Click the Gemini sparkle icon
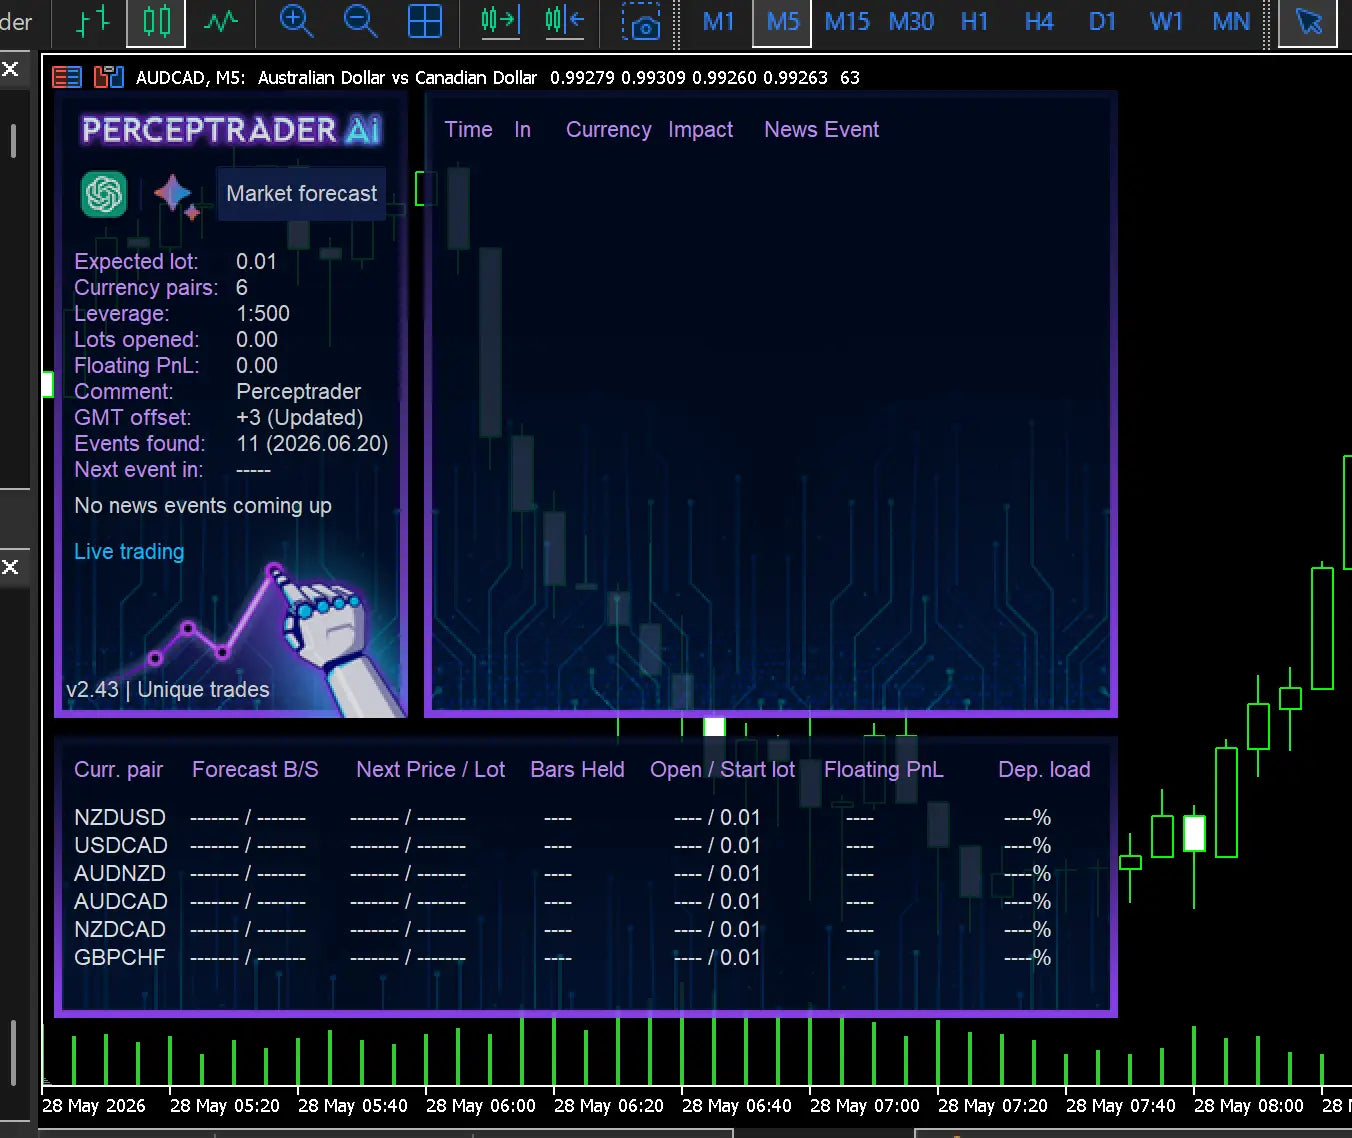 (175, 195)
